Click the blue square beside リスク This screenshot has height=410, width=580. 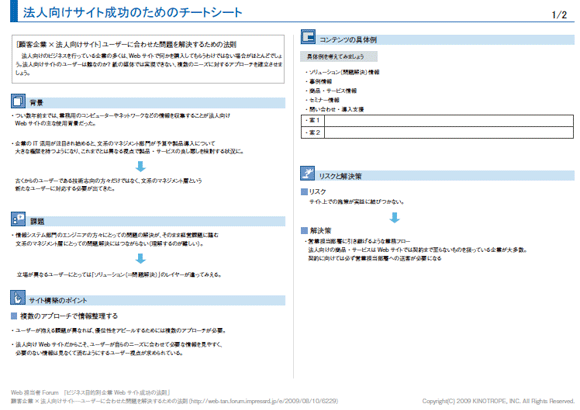coord(304,192)
